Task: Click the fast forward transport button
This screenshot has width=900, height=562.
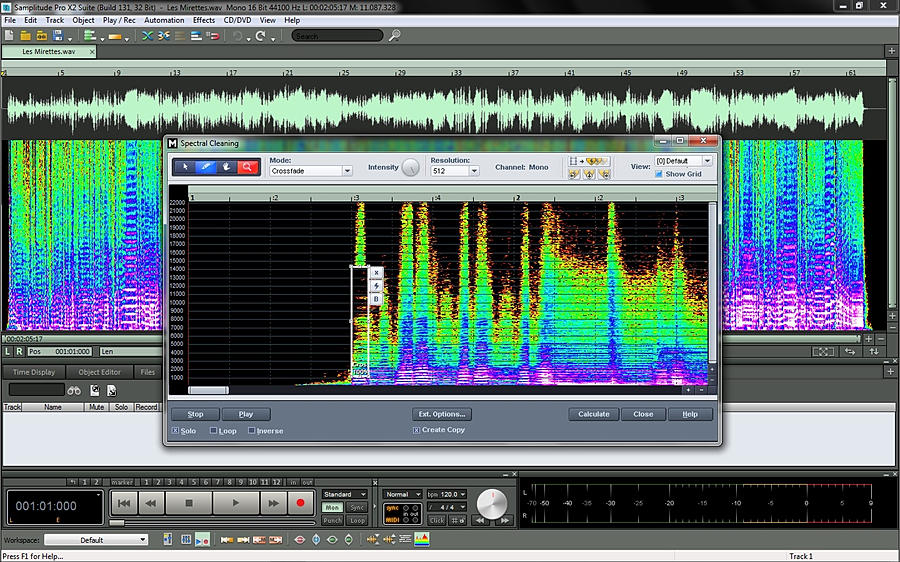Action: 273,503
